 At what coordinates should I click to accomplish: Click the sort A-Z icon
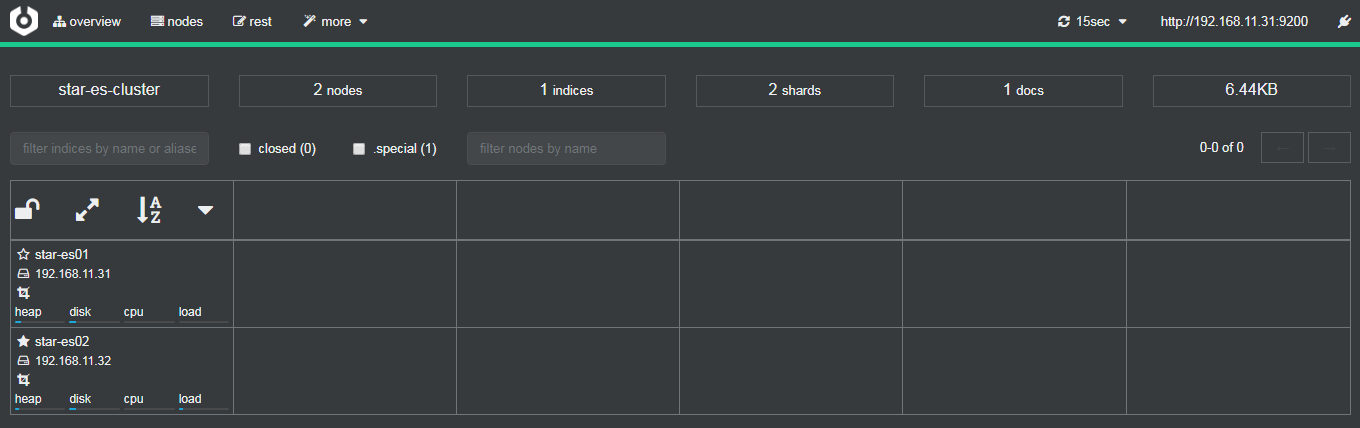pos(149,209)
